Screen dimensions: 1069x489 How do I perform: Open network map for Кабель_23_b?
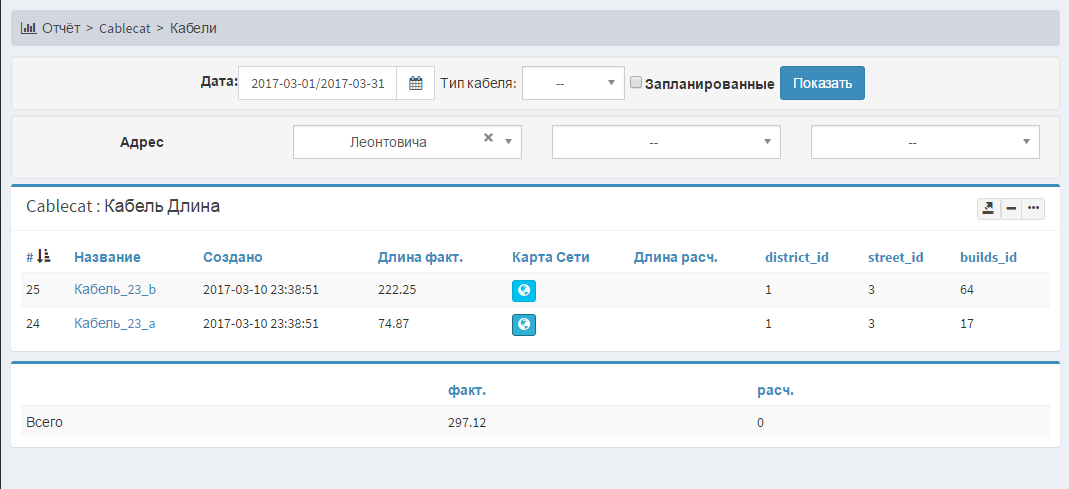click(523, 290)
